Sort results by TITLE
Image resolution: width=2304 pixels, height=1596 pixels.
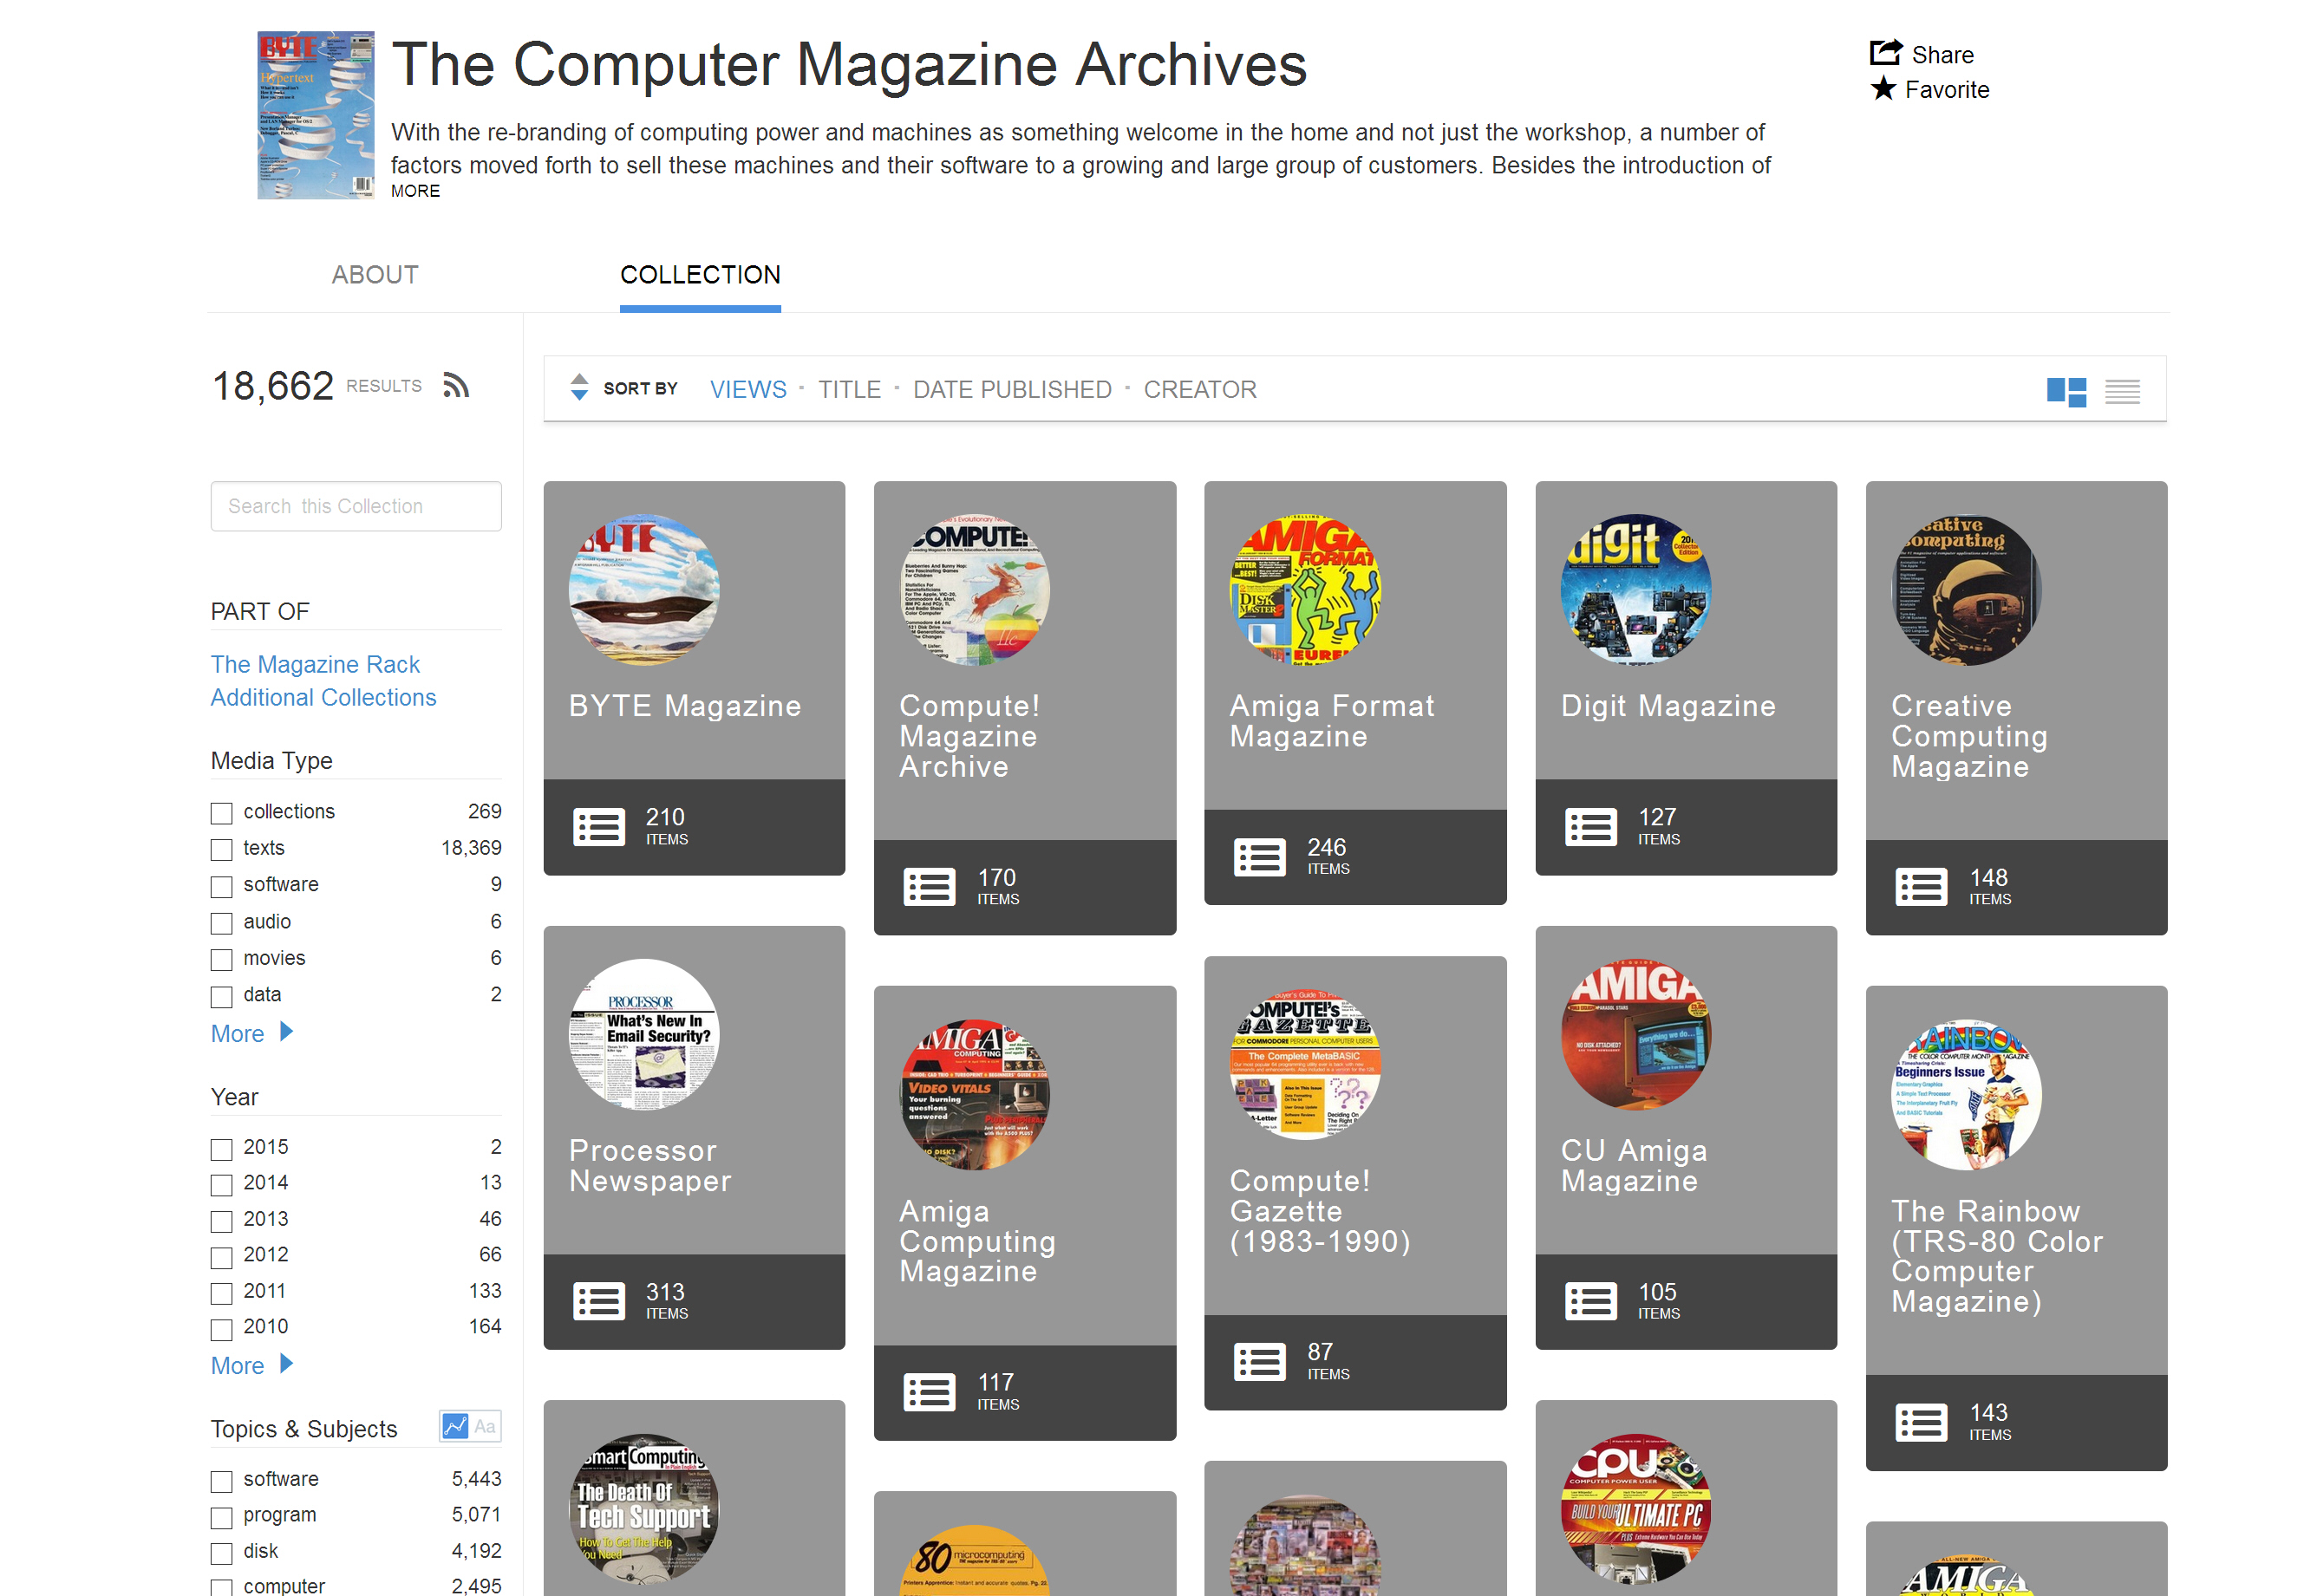point(849,389)
